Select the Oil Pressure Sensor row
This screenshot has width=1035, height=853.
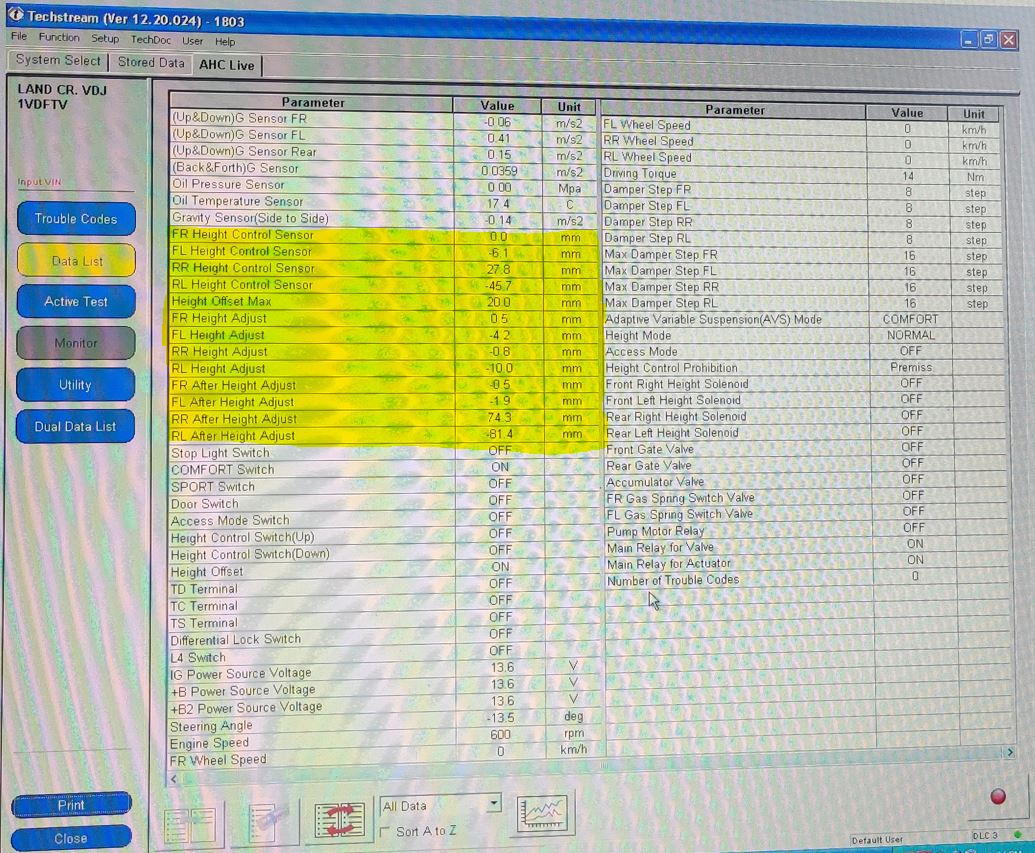pyautogui.click(x=382, y=186)
